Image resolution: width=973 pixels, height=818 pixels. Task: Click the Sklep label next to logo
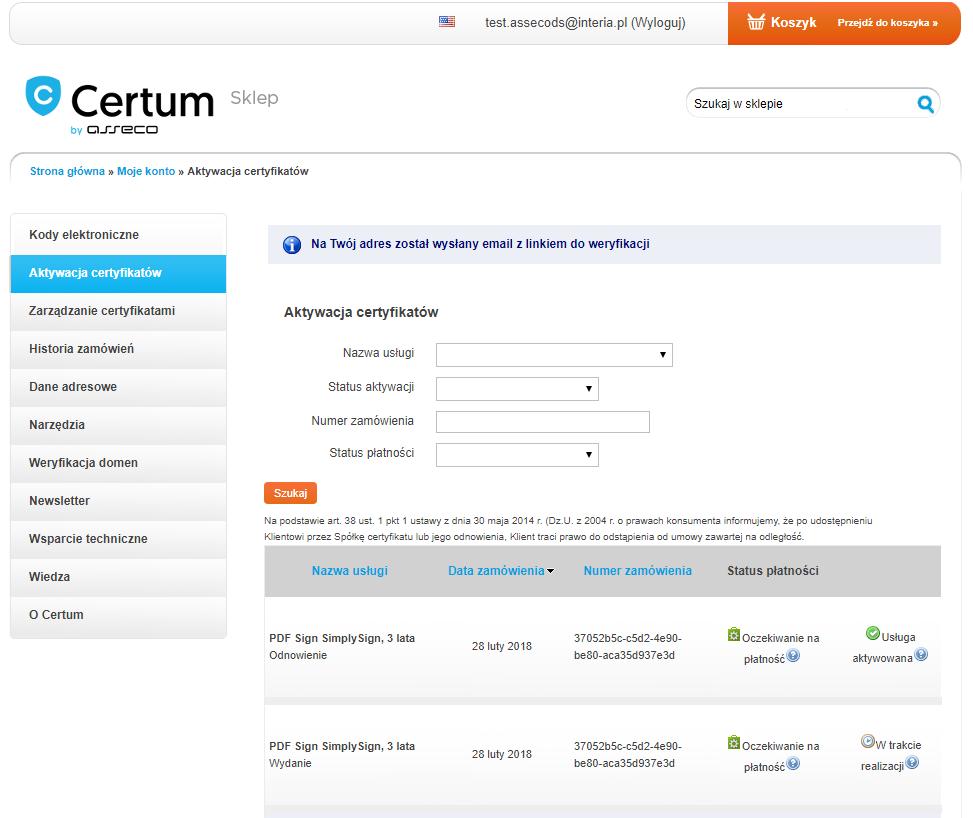[x=254, y=97]
